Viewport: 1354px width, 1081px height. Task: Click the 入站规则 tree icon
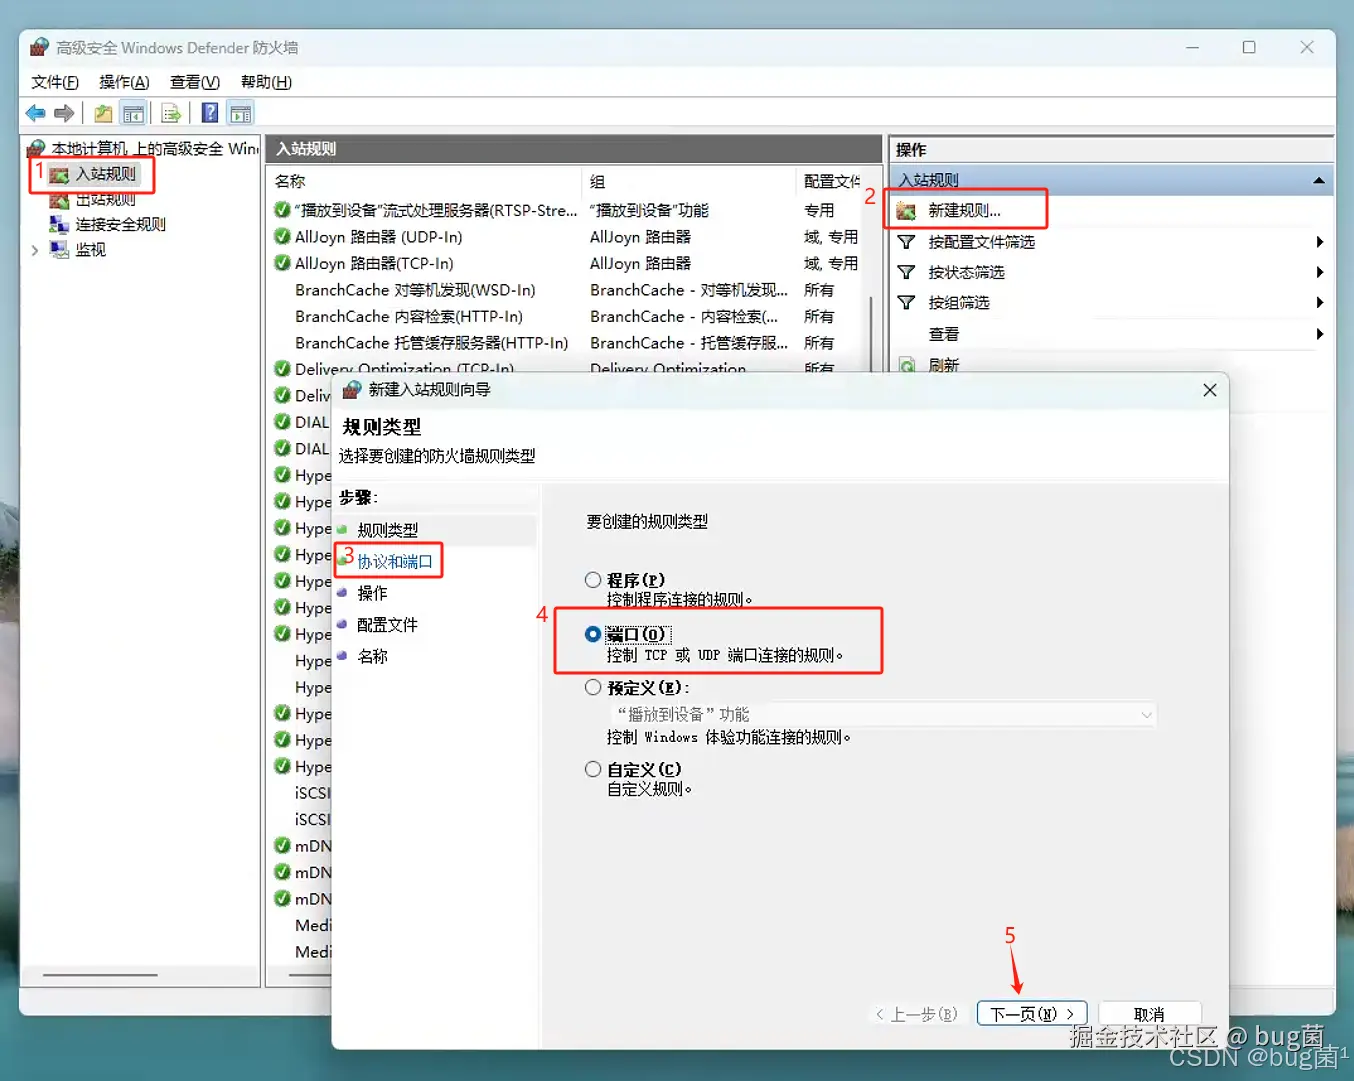(x=59, y=175)
